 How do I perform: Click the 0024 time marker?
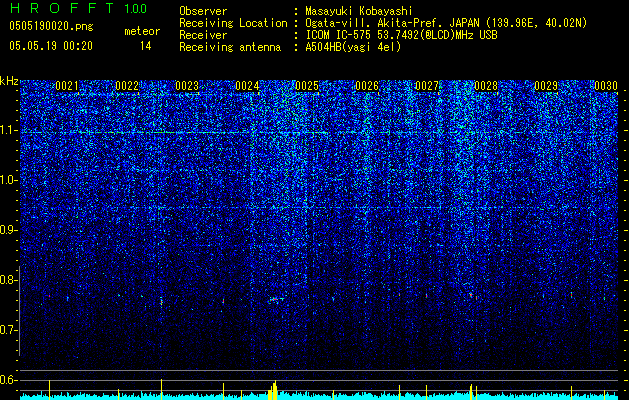(x=247, y=86)
